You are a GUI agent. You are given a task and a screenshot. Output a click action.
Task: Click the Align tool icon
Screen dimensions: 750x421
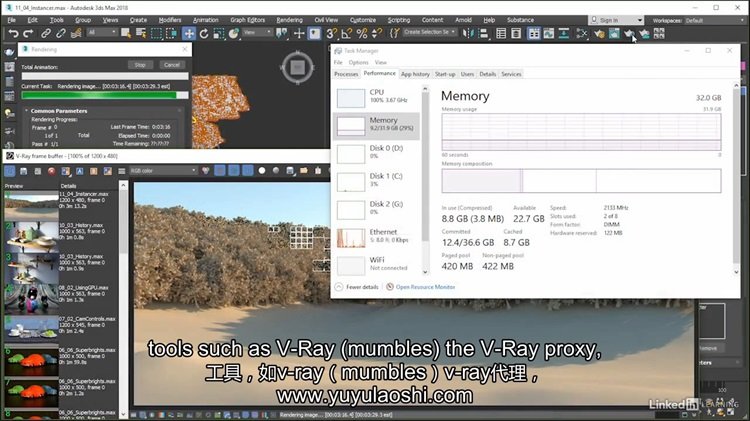tap(483, 33)
